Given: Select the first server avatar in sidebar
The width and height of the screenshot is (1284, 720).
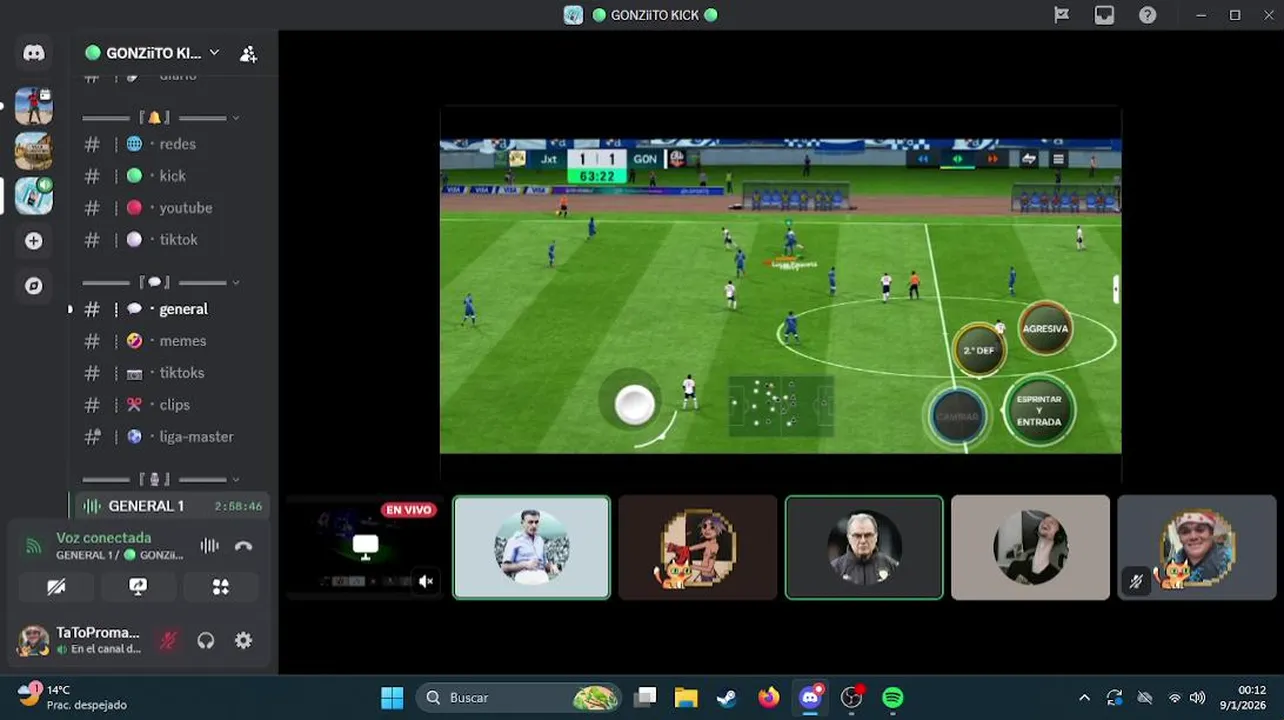Looking at the screenshot, I should pos(34,106).
